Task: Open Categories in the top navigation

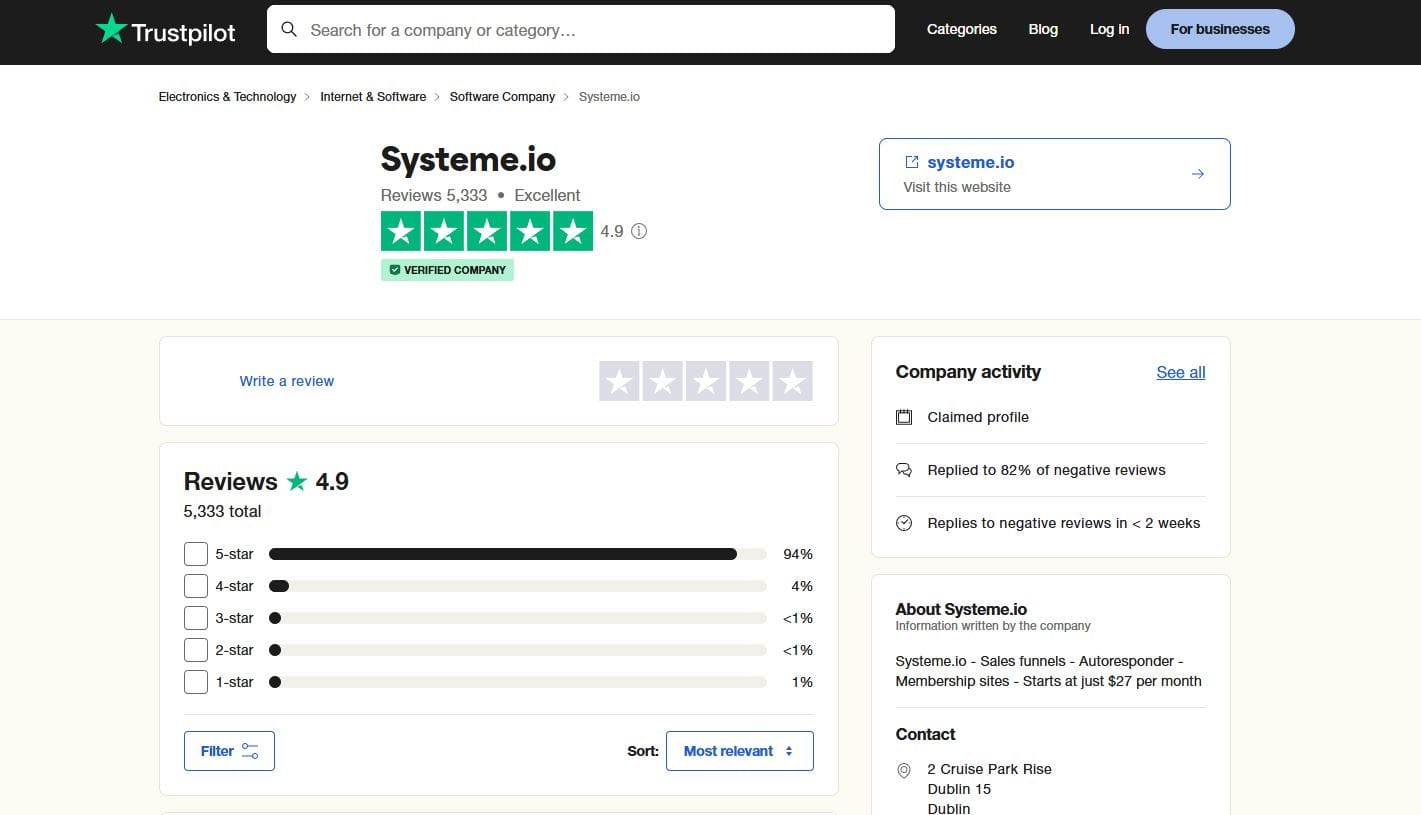Action: pyautogui.click(x=962, y=29)
